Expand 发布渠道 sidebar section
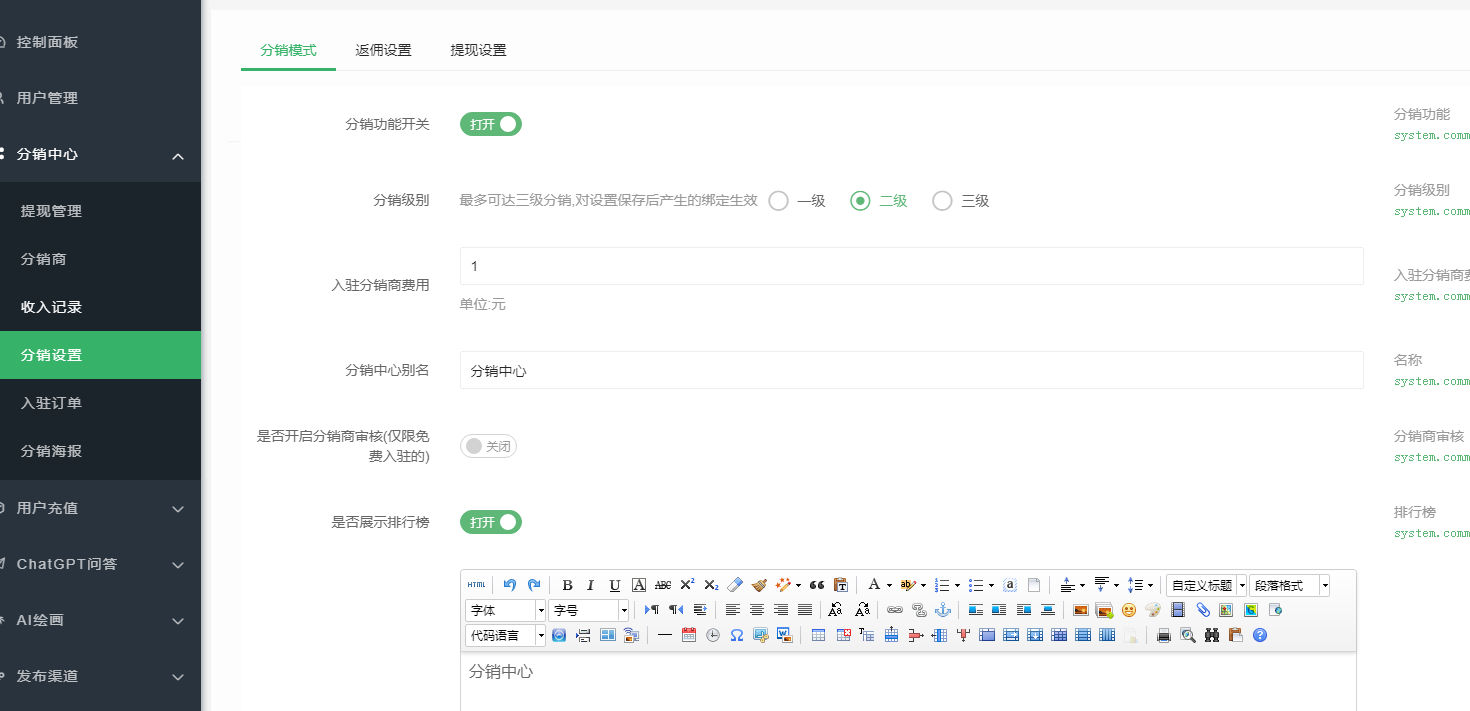 pos(178,676)
